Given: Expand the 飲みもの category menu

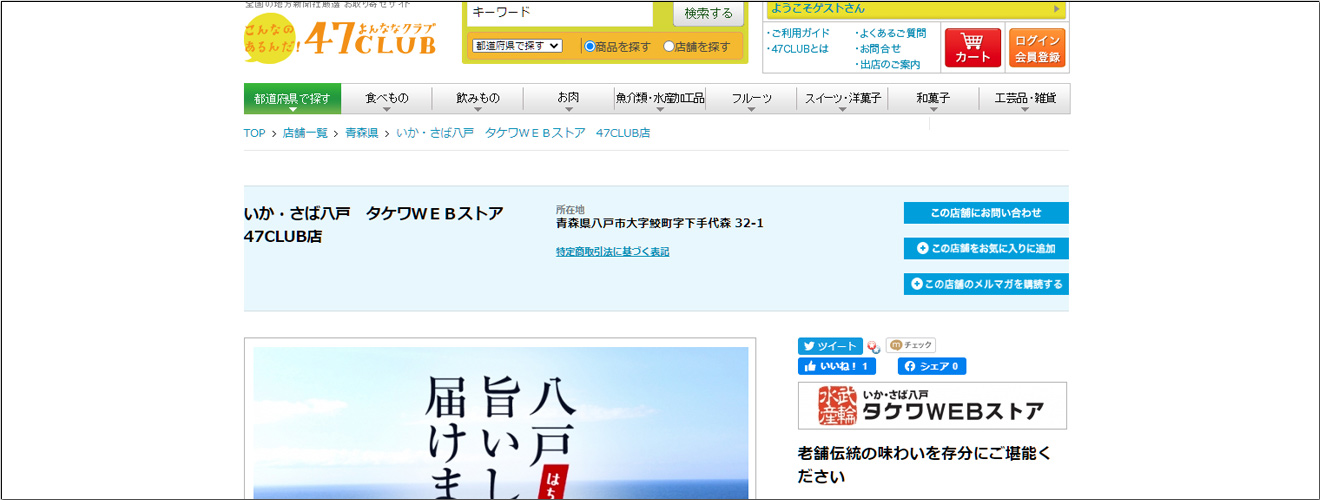Looking at the screenshot, I should [x=477, y=98].
